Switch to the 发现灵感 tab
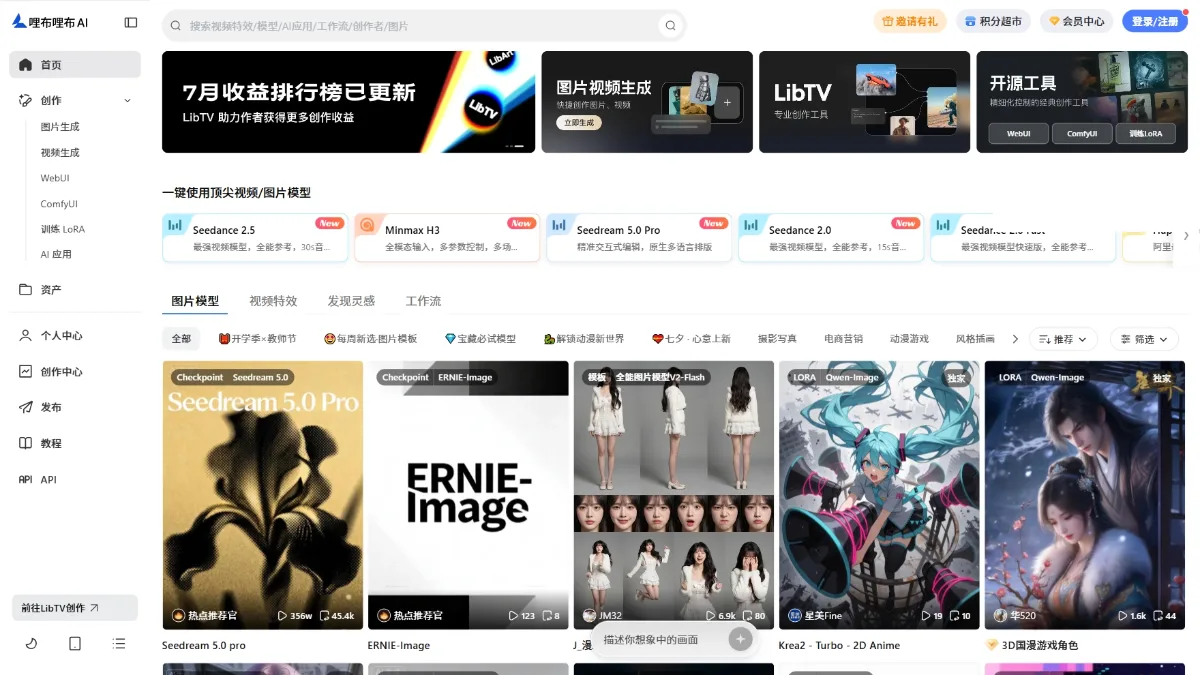This screenshot has height=675, width=1200. pos(351,301)
